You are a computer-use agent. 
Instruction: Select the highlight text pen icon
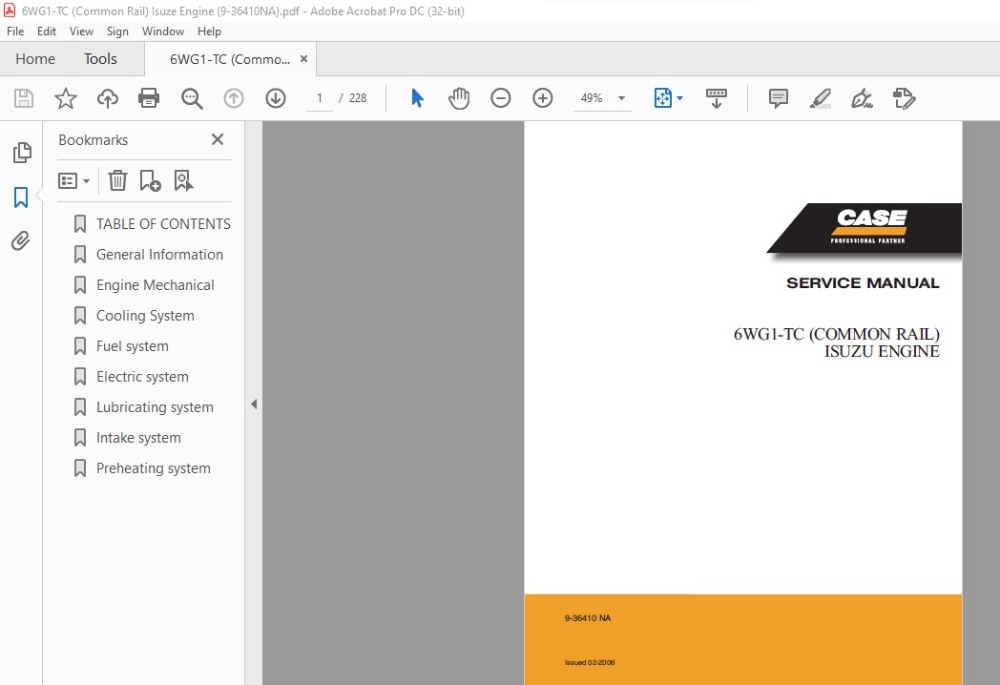click(x=820, y=98)
